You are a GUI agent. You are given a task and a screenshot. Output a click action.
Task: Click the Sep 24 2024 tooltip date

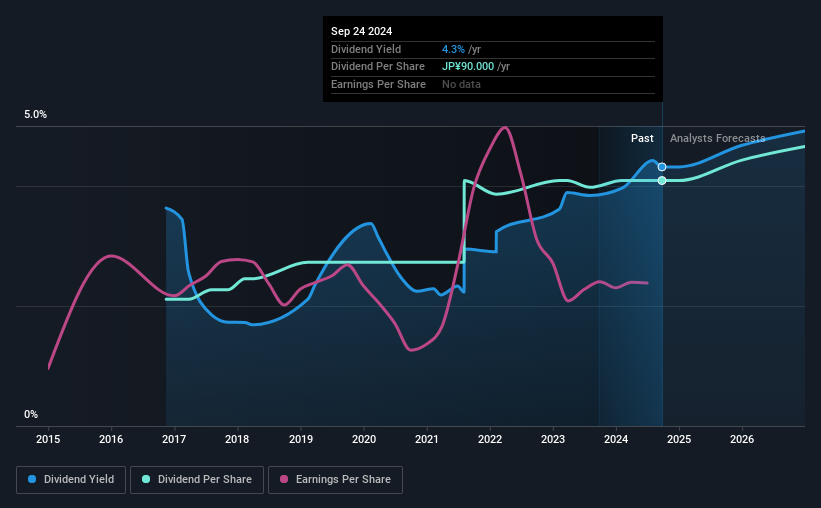click(x=361, y=31)
